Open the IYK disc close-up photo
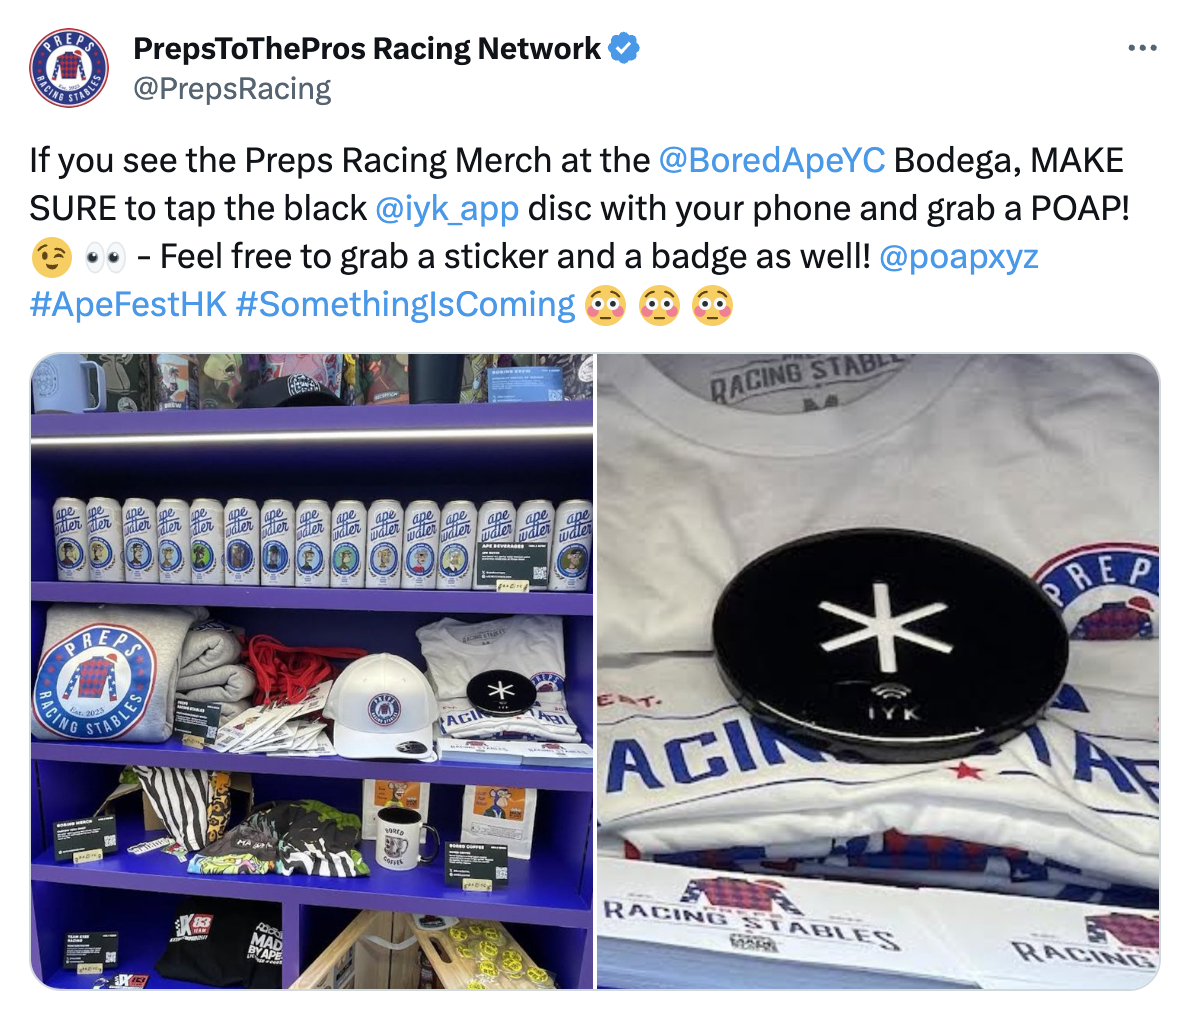The image size is (1188, 1026). 878,671
